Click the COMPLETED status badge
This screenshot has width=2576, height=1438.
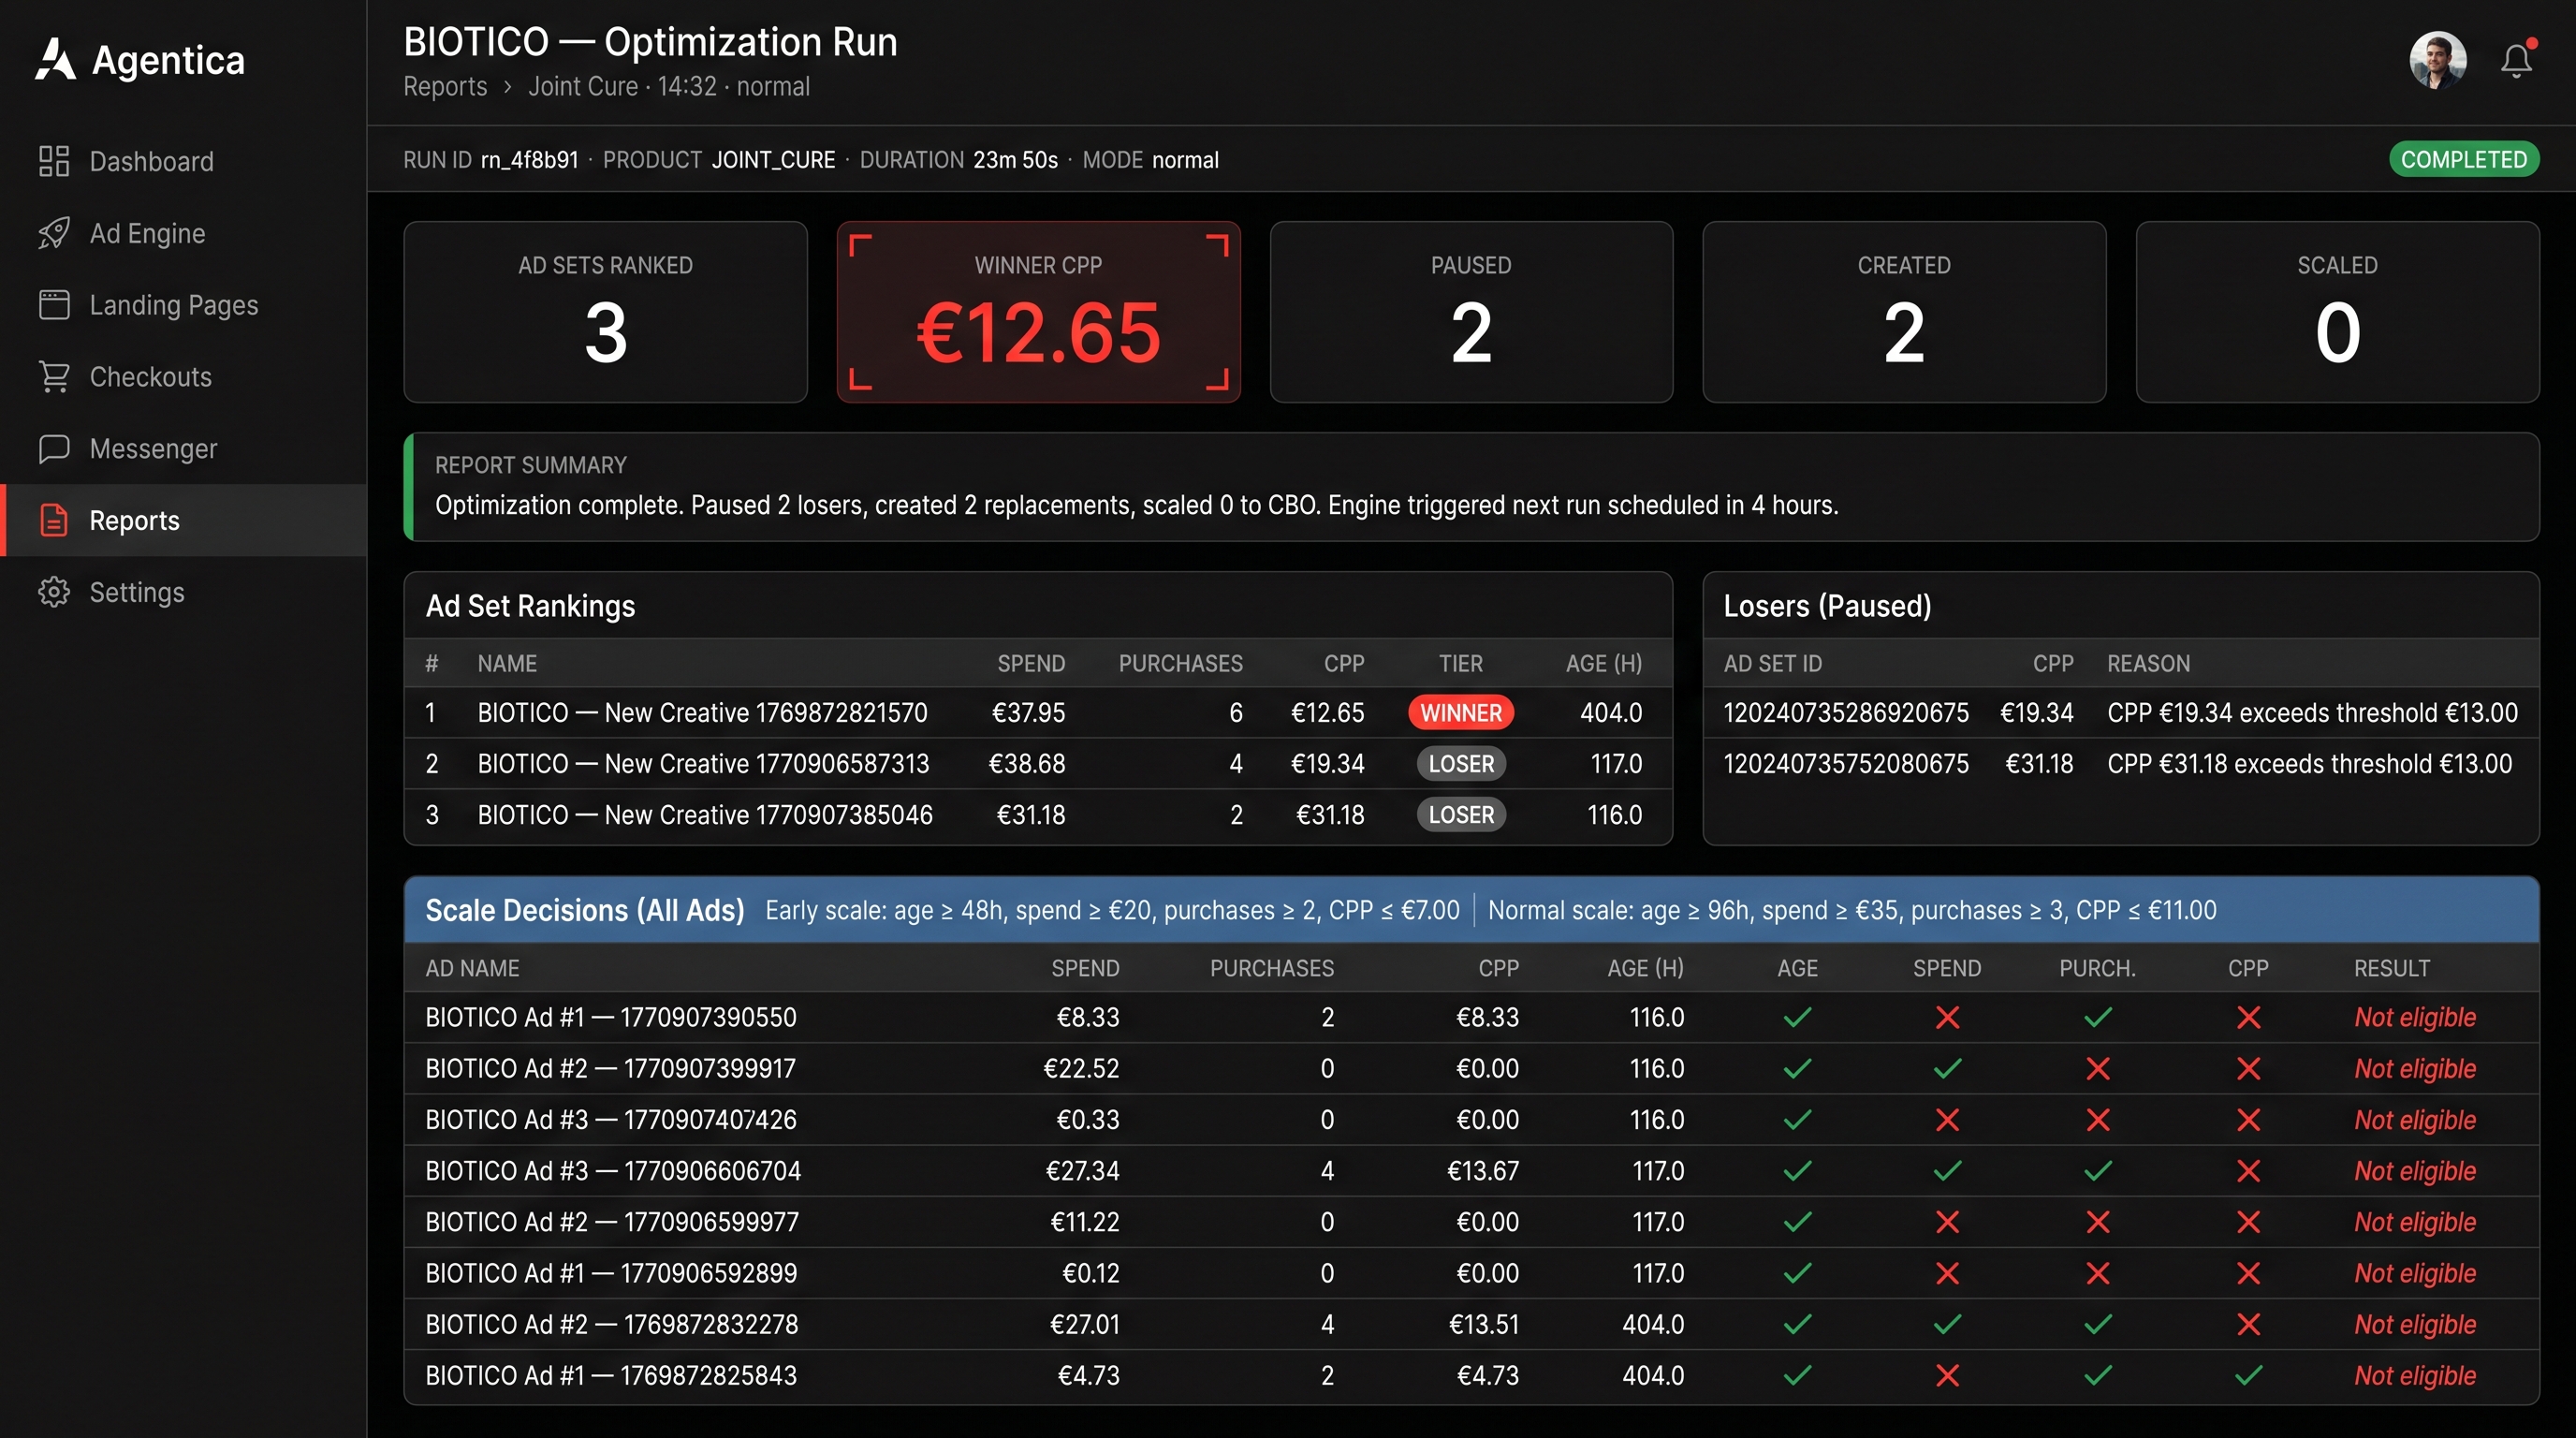point(2463,159)
